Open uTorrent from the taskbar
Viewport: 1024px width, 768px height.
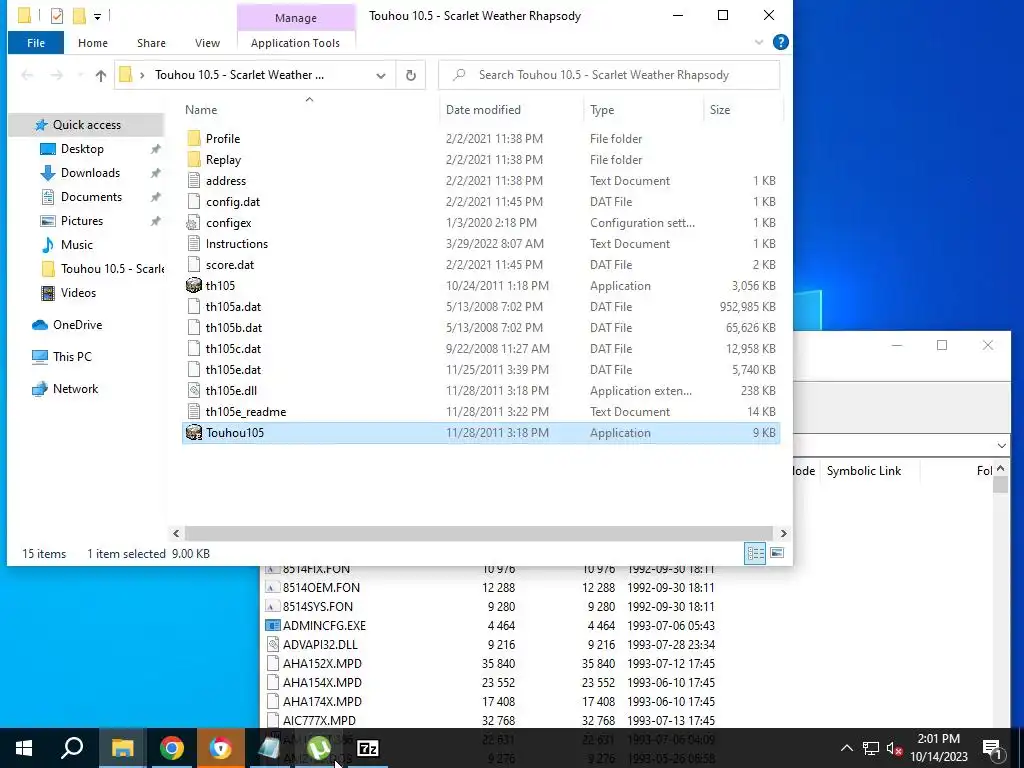point(319,748)
